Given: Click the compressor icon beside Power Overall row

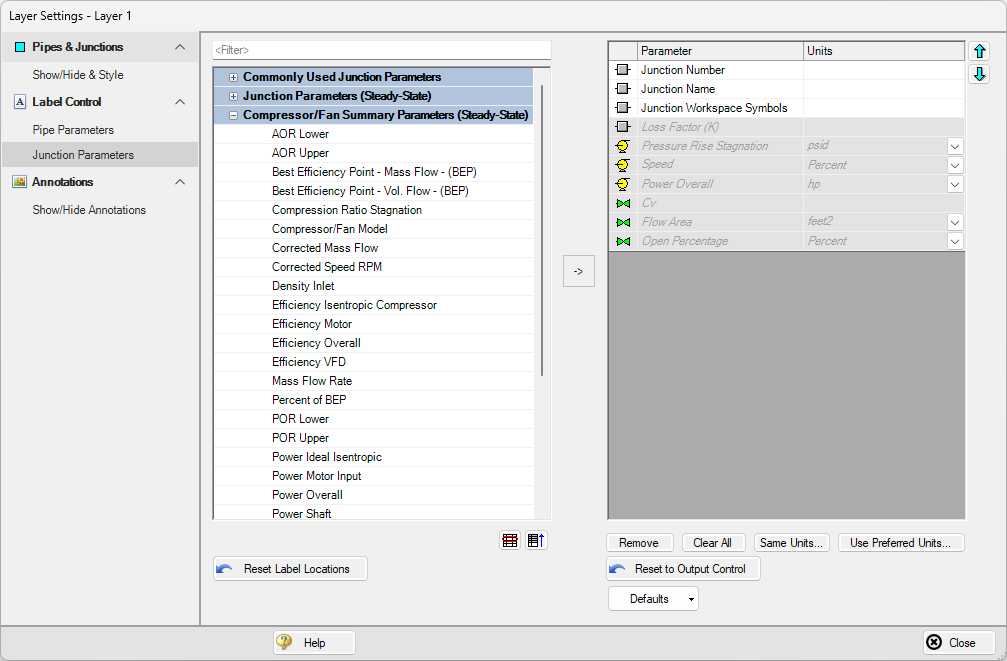Looking at the screenshot, I should coord(623,184).
